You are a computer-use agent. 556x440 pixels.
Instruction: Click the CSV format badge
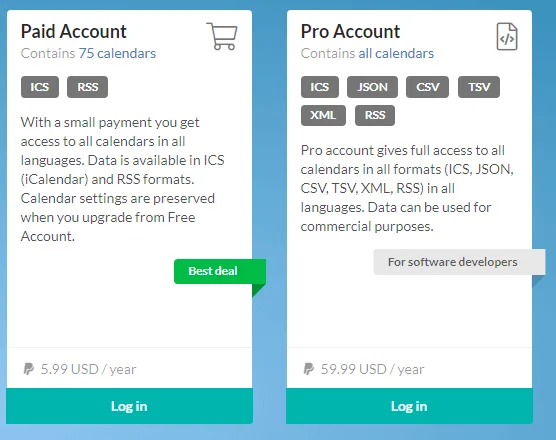pos(427,87)
